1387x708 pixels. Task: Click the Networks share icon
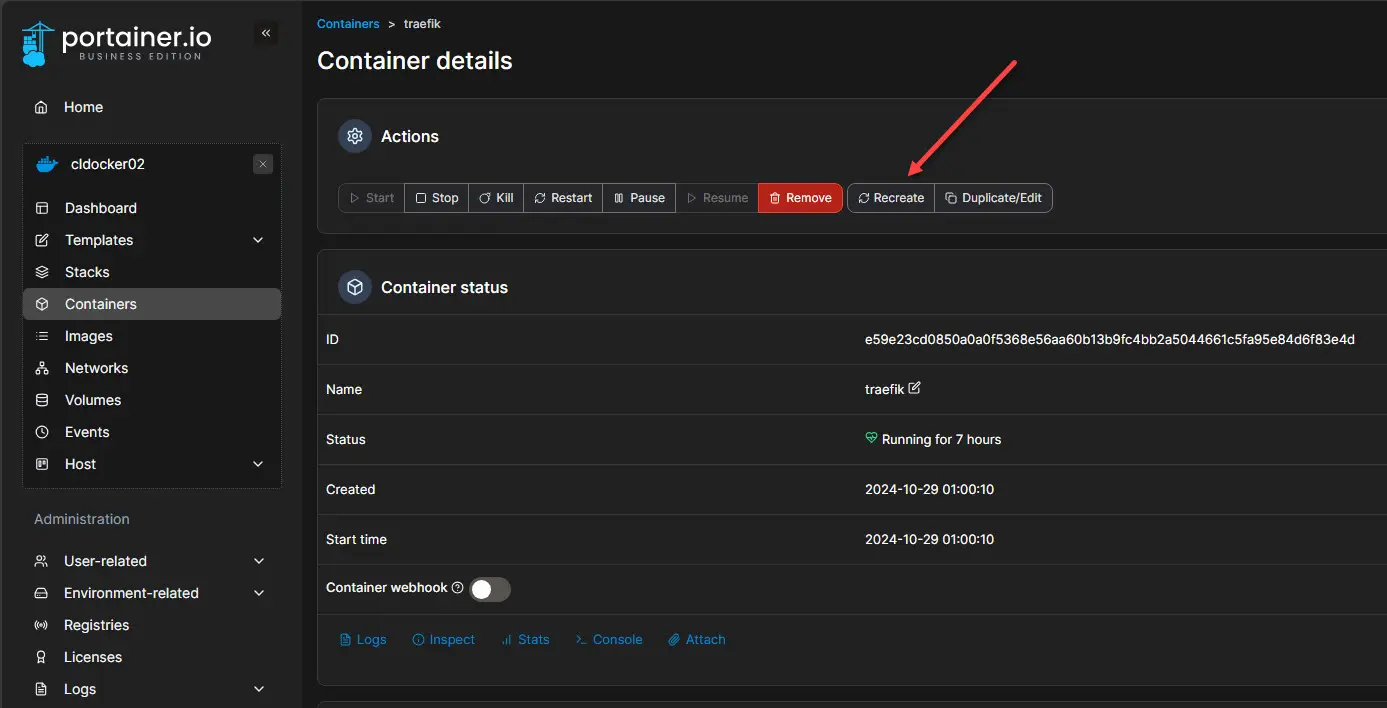click(x=42, y=368)
